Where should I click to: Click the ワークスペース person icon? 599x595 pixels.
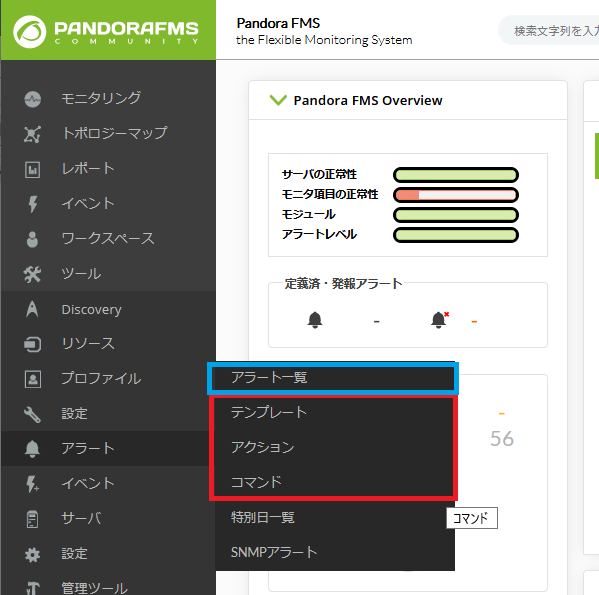32,239
